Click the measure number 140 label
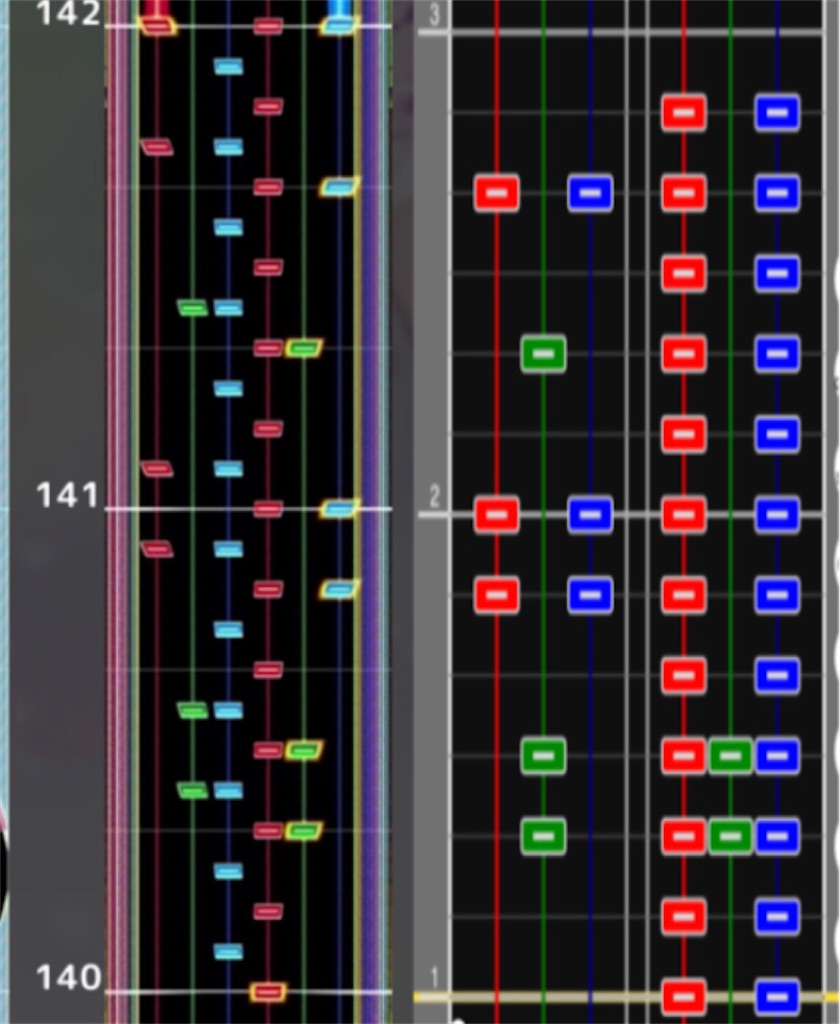This screenshot has width=840, height=1024. tap(69, 978)
